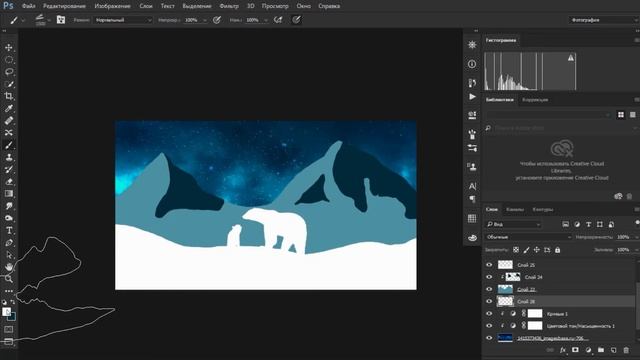The width and height of the screenshot is (640, 360).
Task: Open the Редактирование menu
Action: (64, 6)
